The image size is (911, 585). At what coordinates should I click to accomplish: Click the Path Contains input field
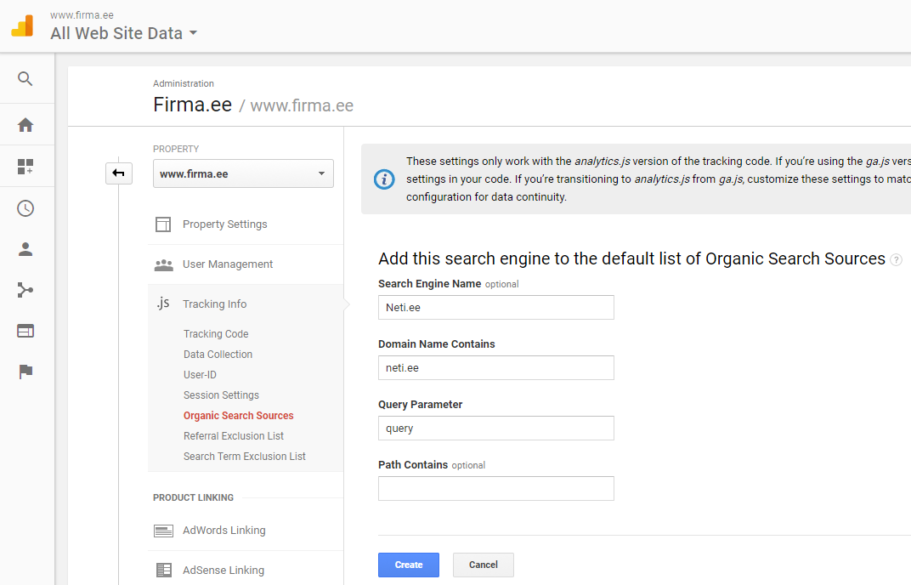click(495, 488)
